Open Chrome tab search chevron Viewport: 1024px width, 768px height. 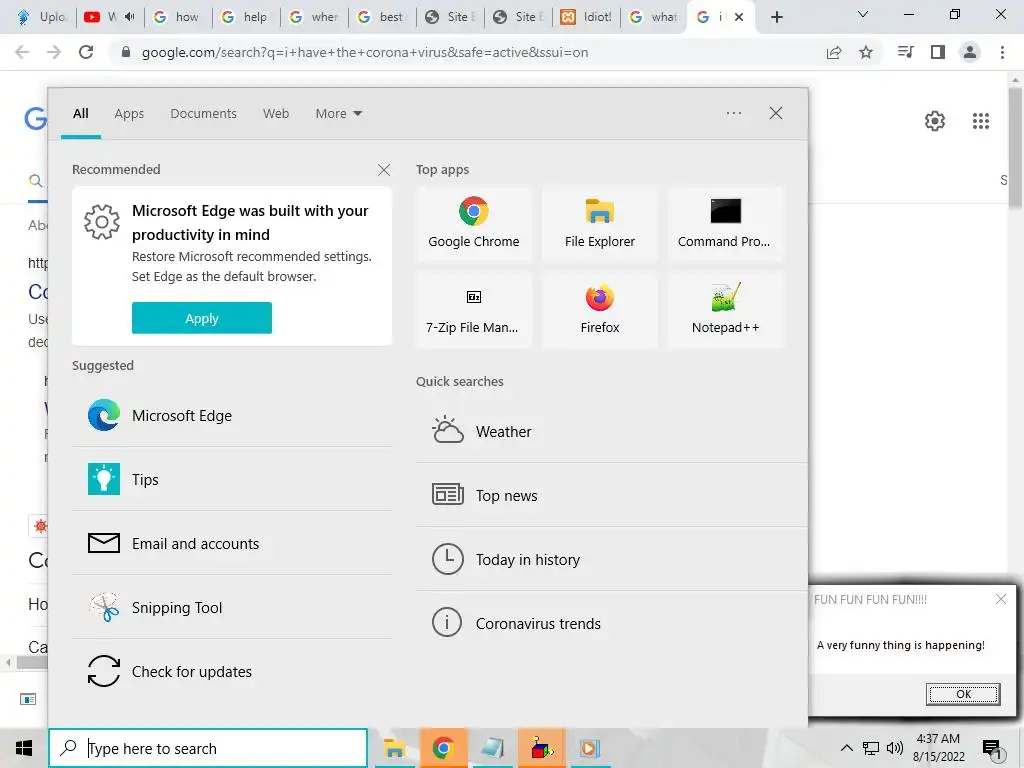[863, 14]
